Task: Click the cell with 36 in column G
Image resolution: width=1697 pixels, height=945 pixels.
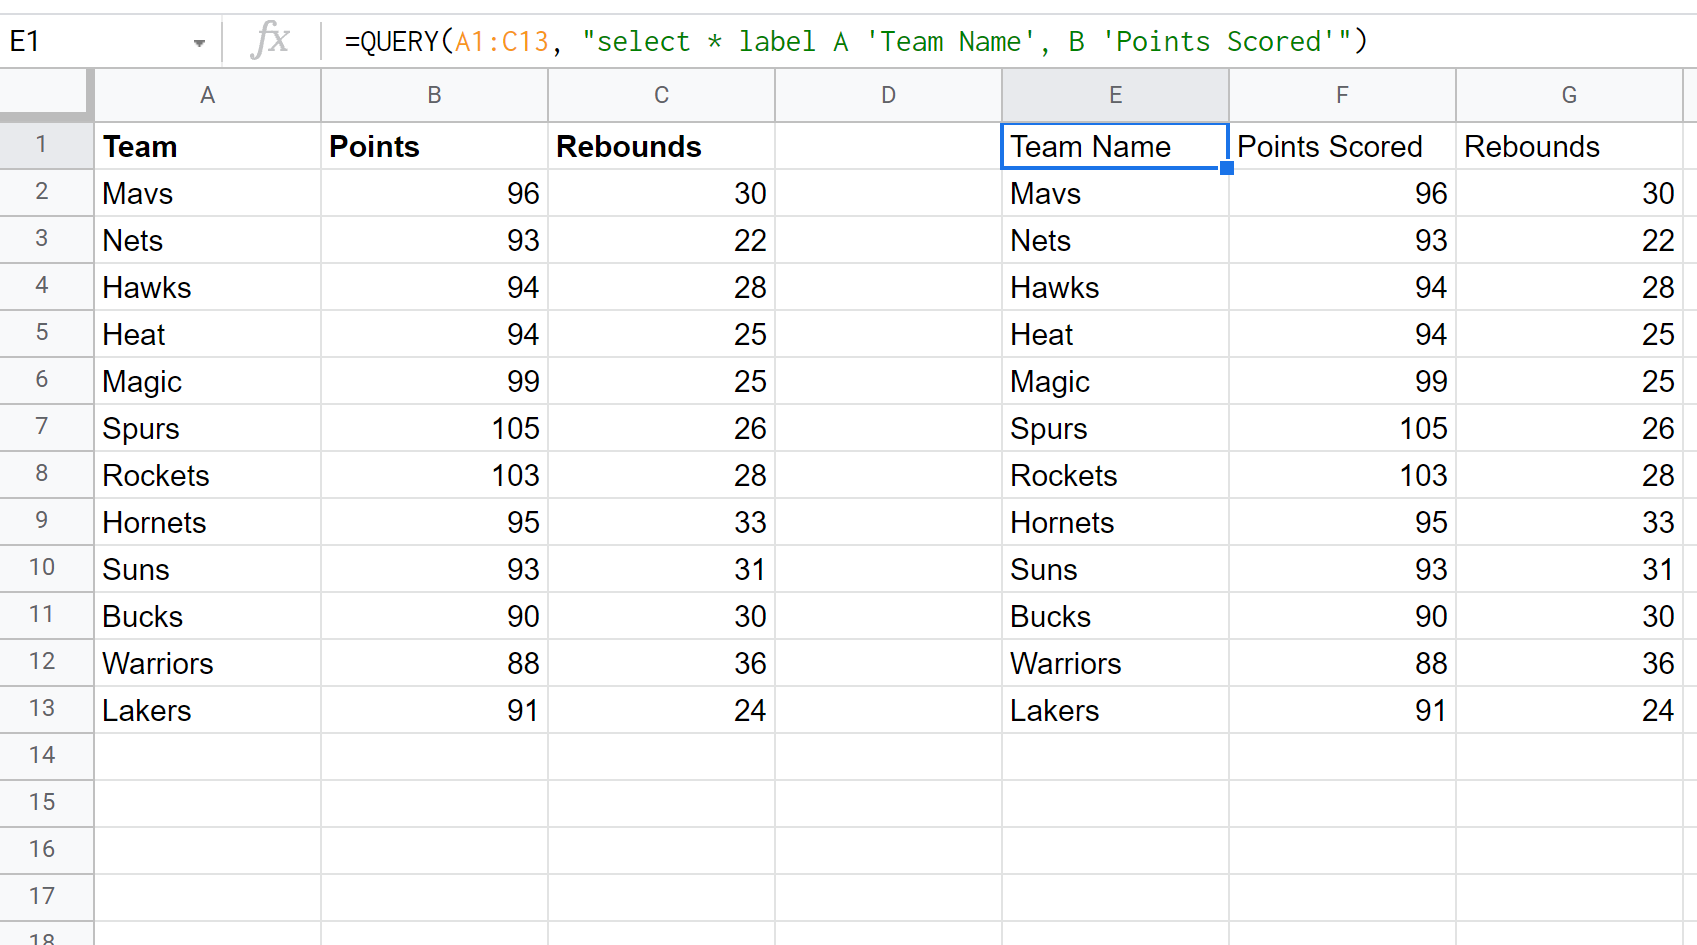Action: (x=1568, y=663)
